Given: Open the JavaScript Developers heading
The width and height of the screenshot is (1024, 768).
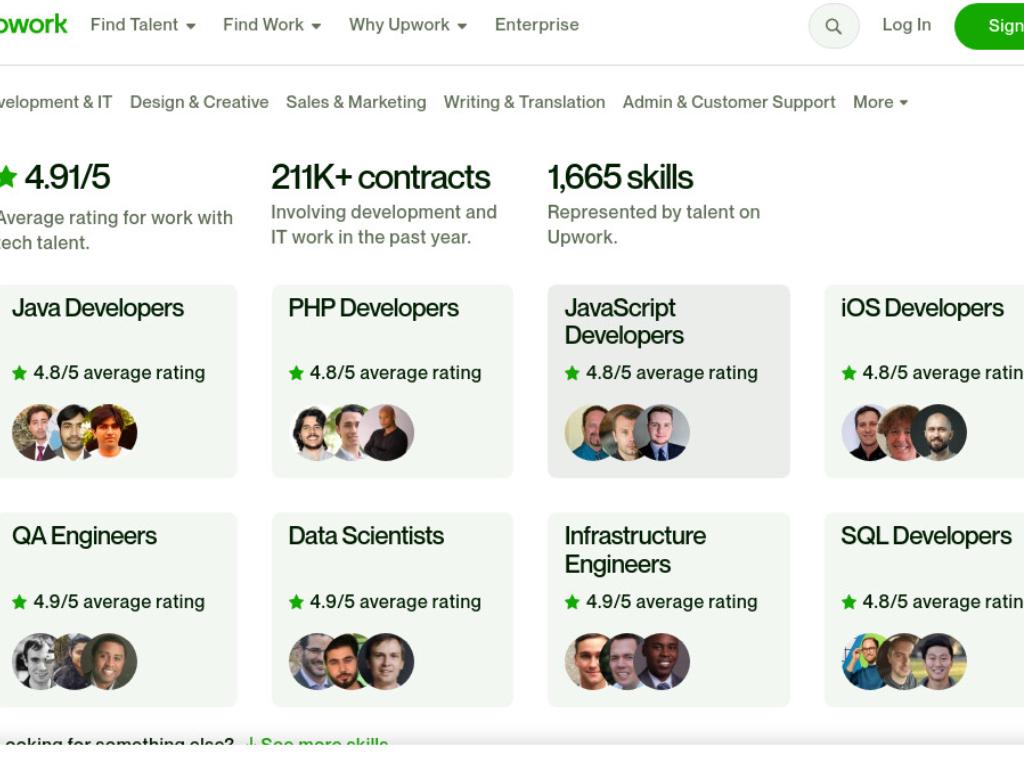Looking at the screenshot, I should 624,321.
